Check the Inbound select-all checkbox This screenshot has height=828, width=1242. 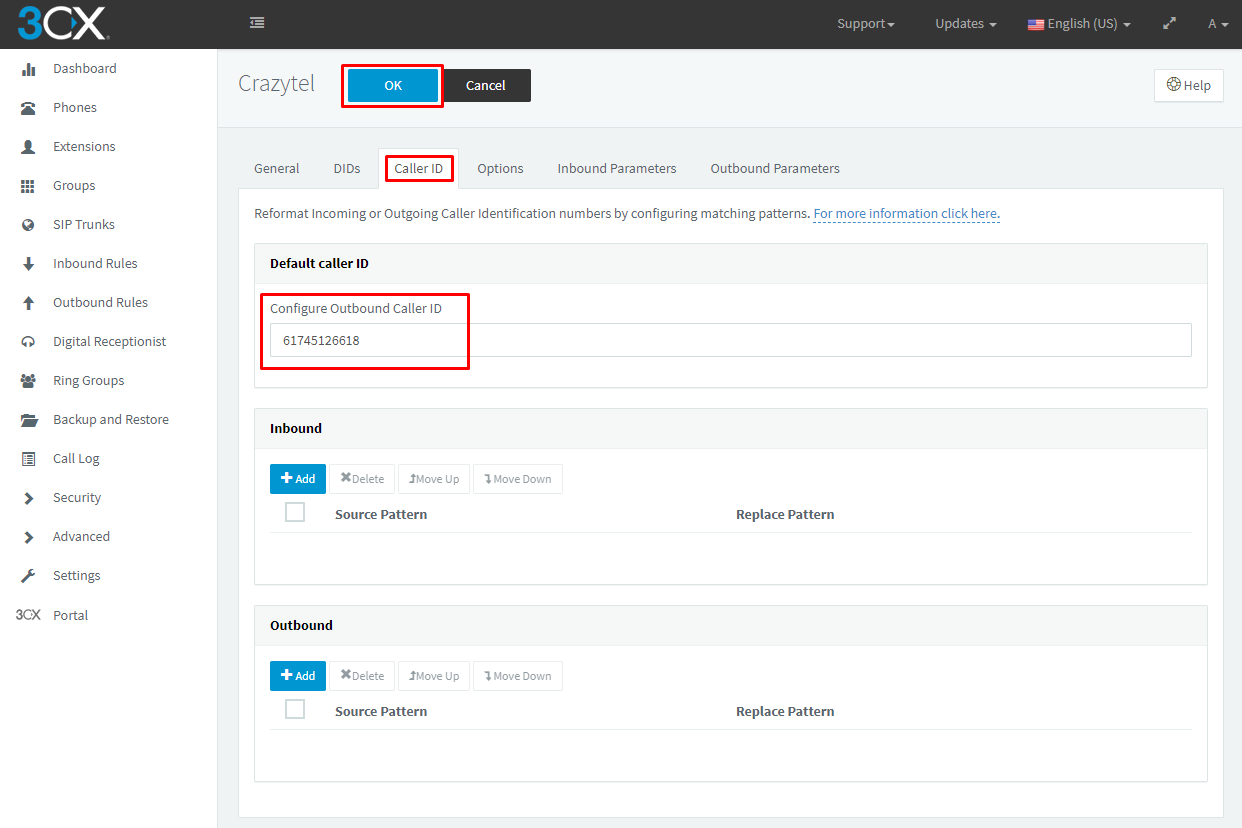pyautogui.click(x=295, y=513)
